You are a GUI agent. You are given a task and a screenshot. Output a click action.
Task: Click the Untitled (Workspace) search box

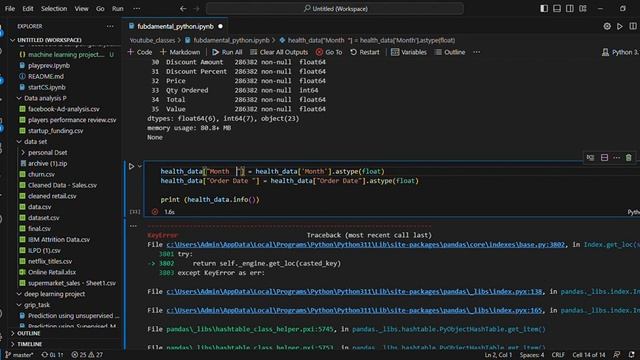[x=335, y=9]
